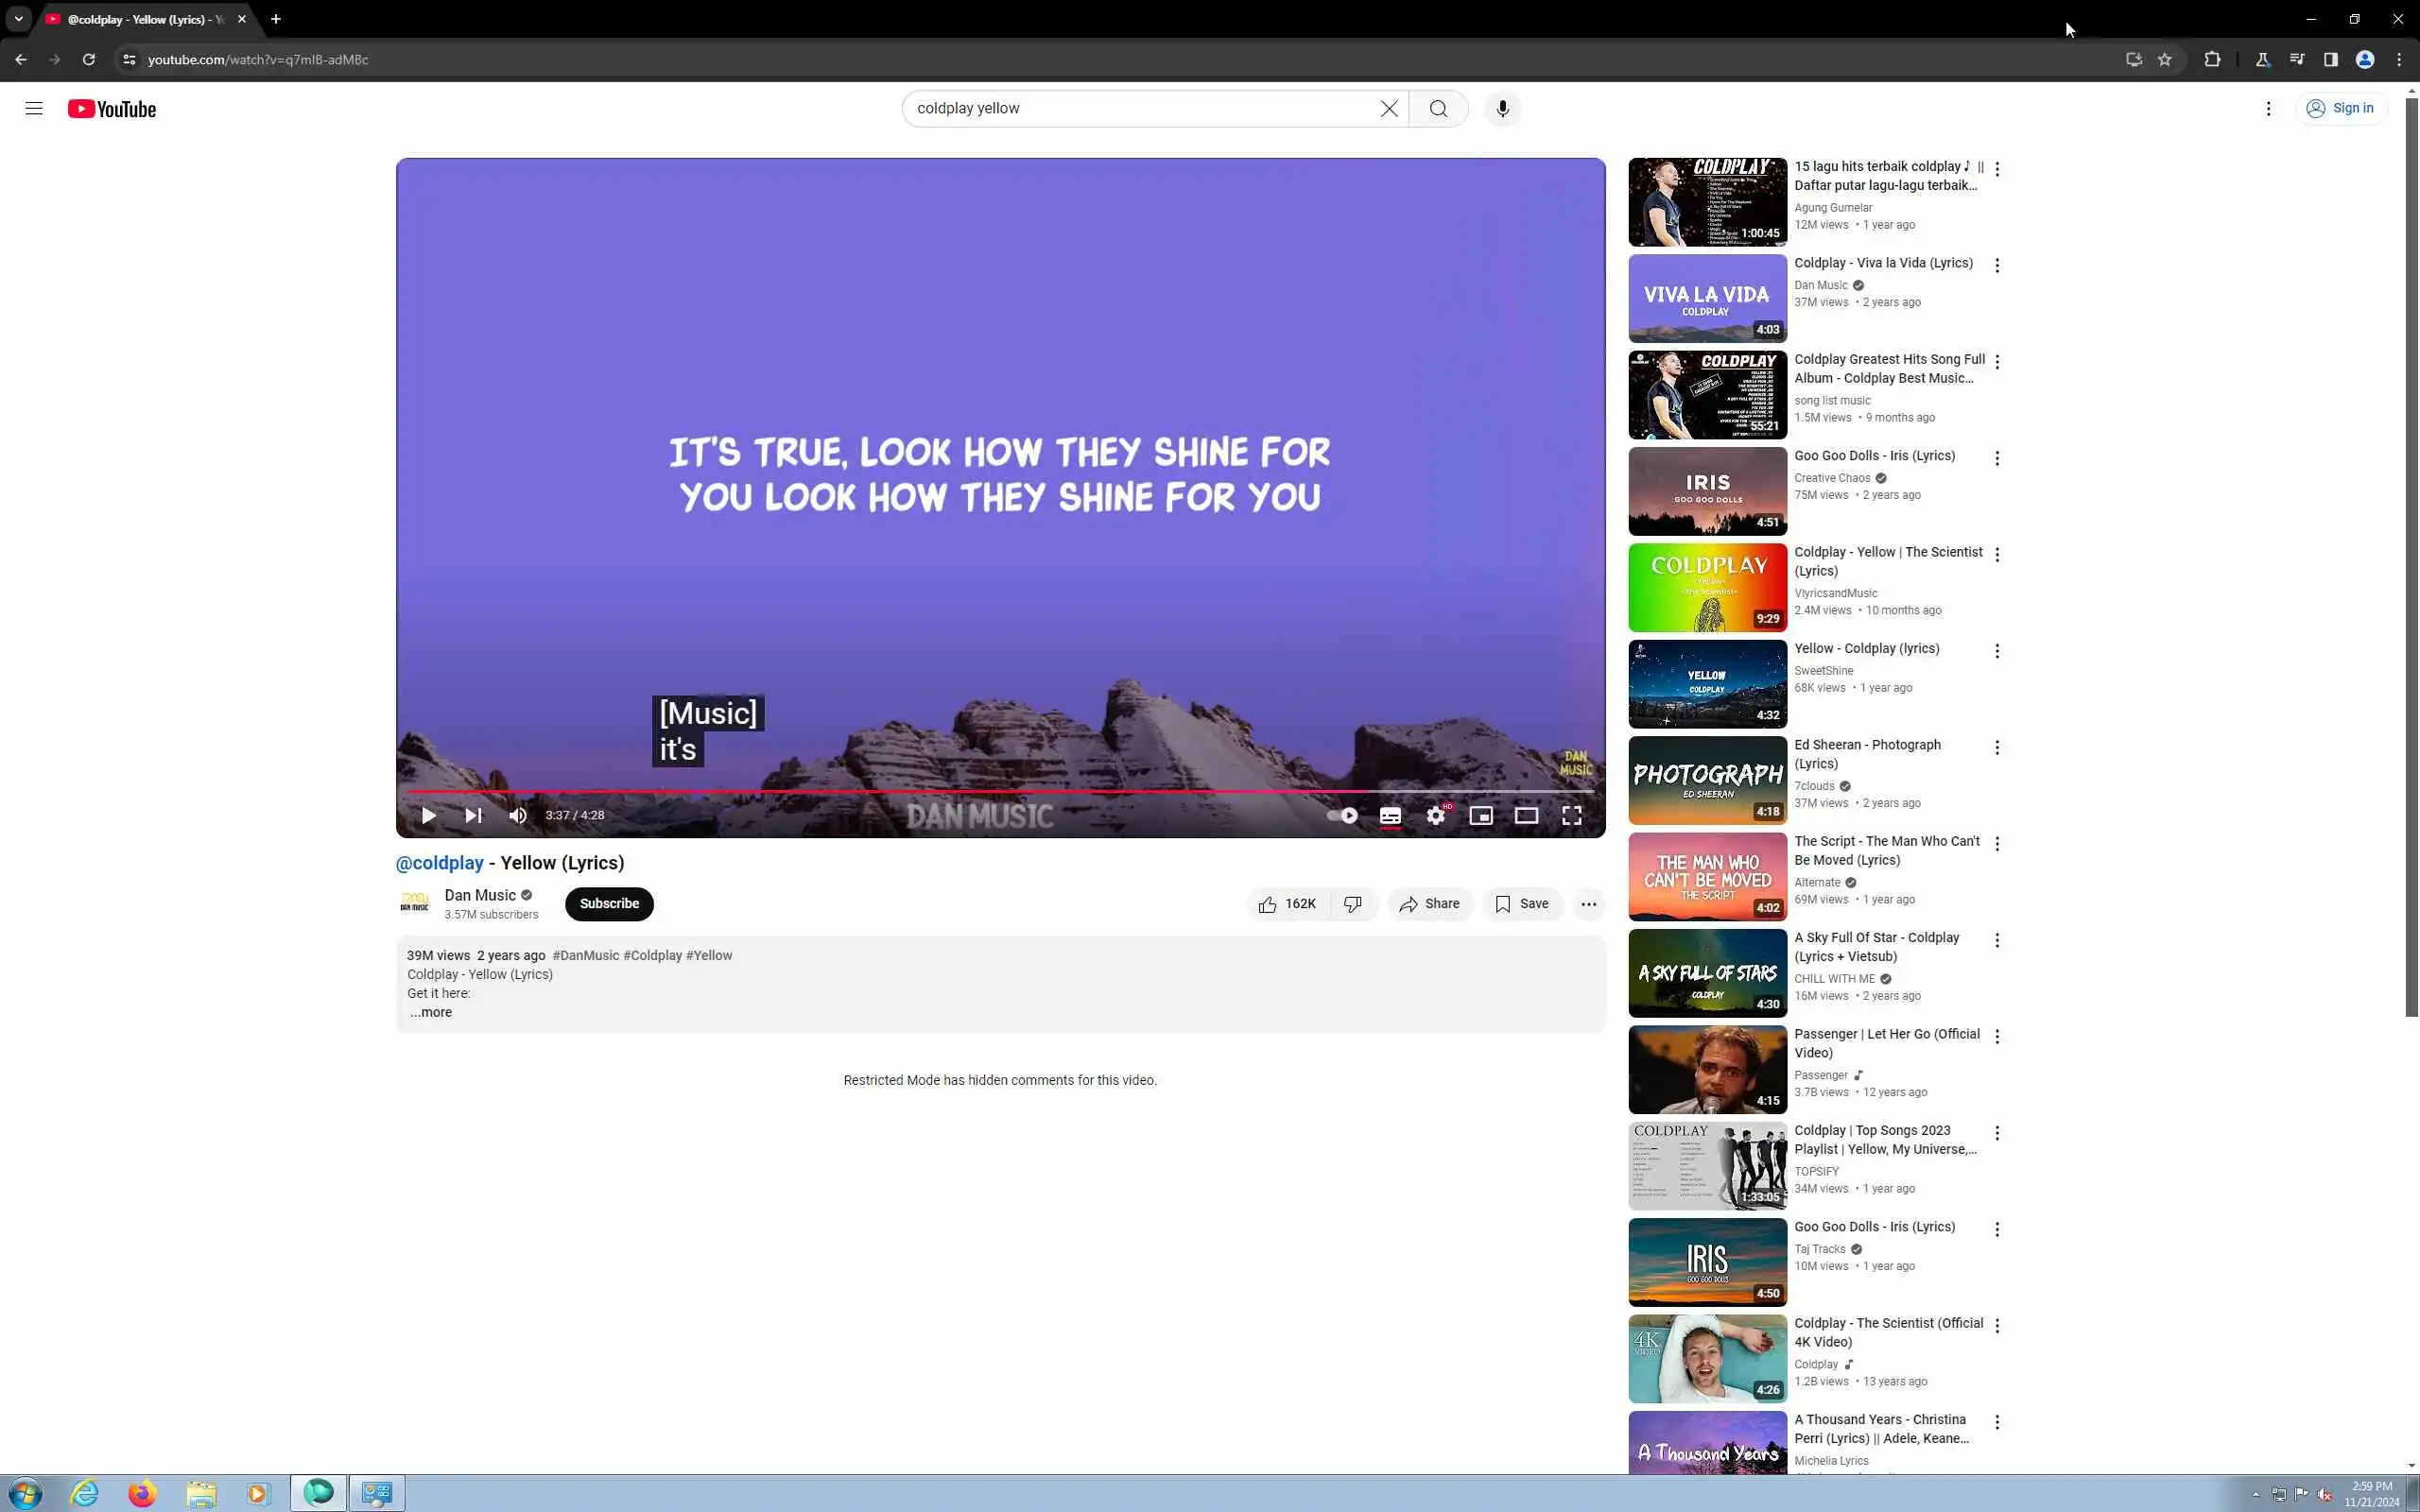Open the player settings gear
Viewport: 2420px width, 1512px height.
tap(1435, 815)
